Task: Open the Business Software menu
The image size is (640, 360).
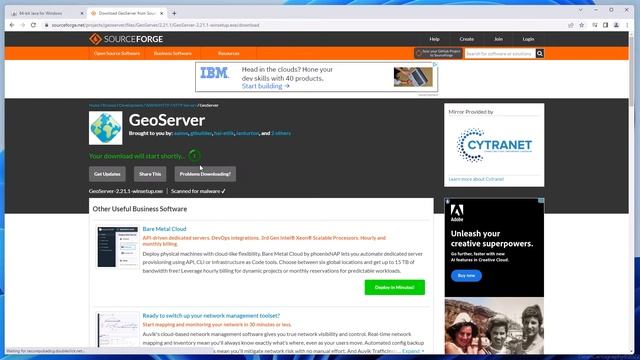Action: (173, 53)
